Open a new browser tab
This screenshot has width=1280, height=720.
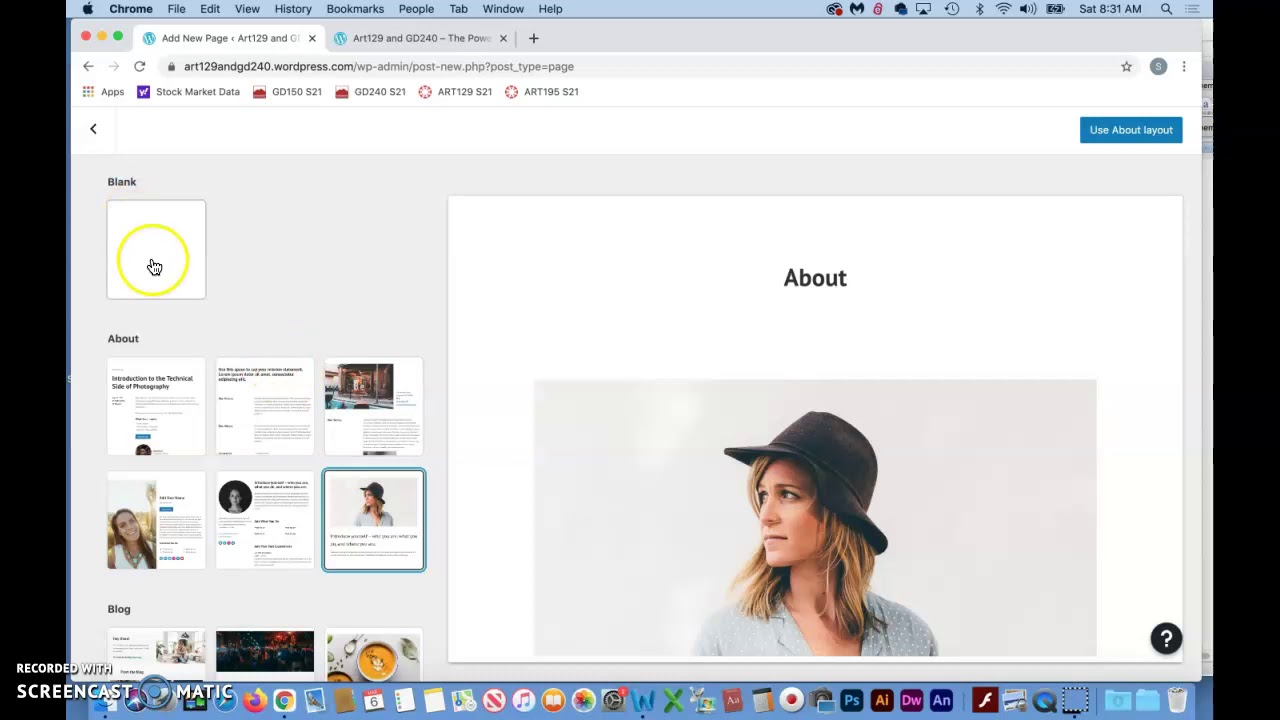point(533,38)
